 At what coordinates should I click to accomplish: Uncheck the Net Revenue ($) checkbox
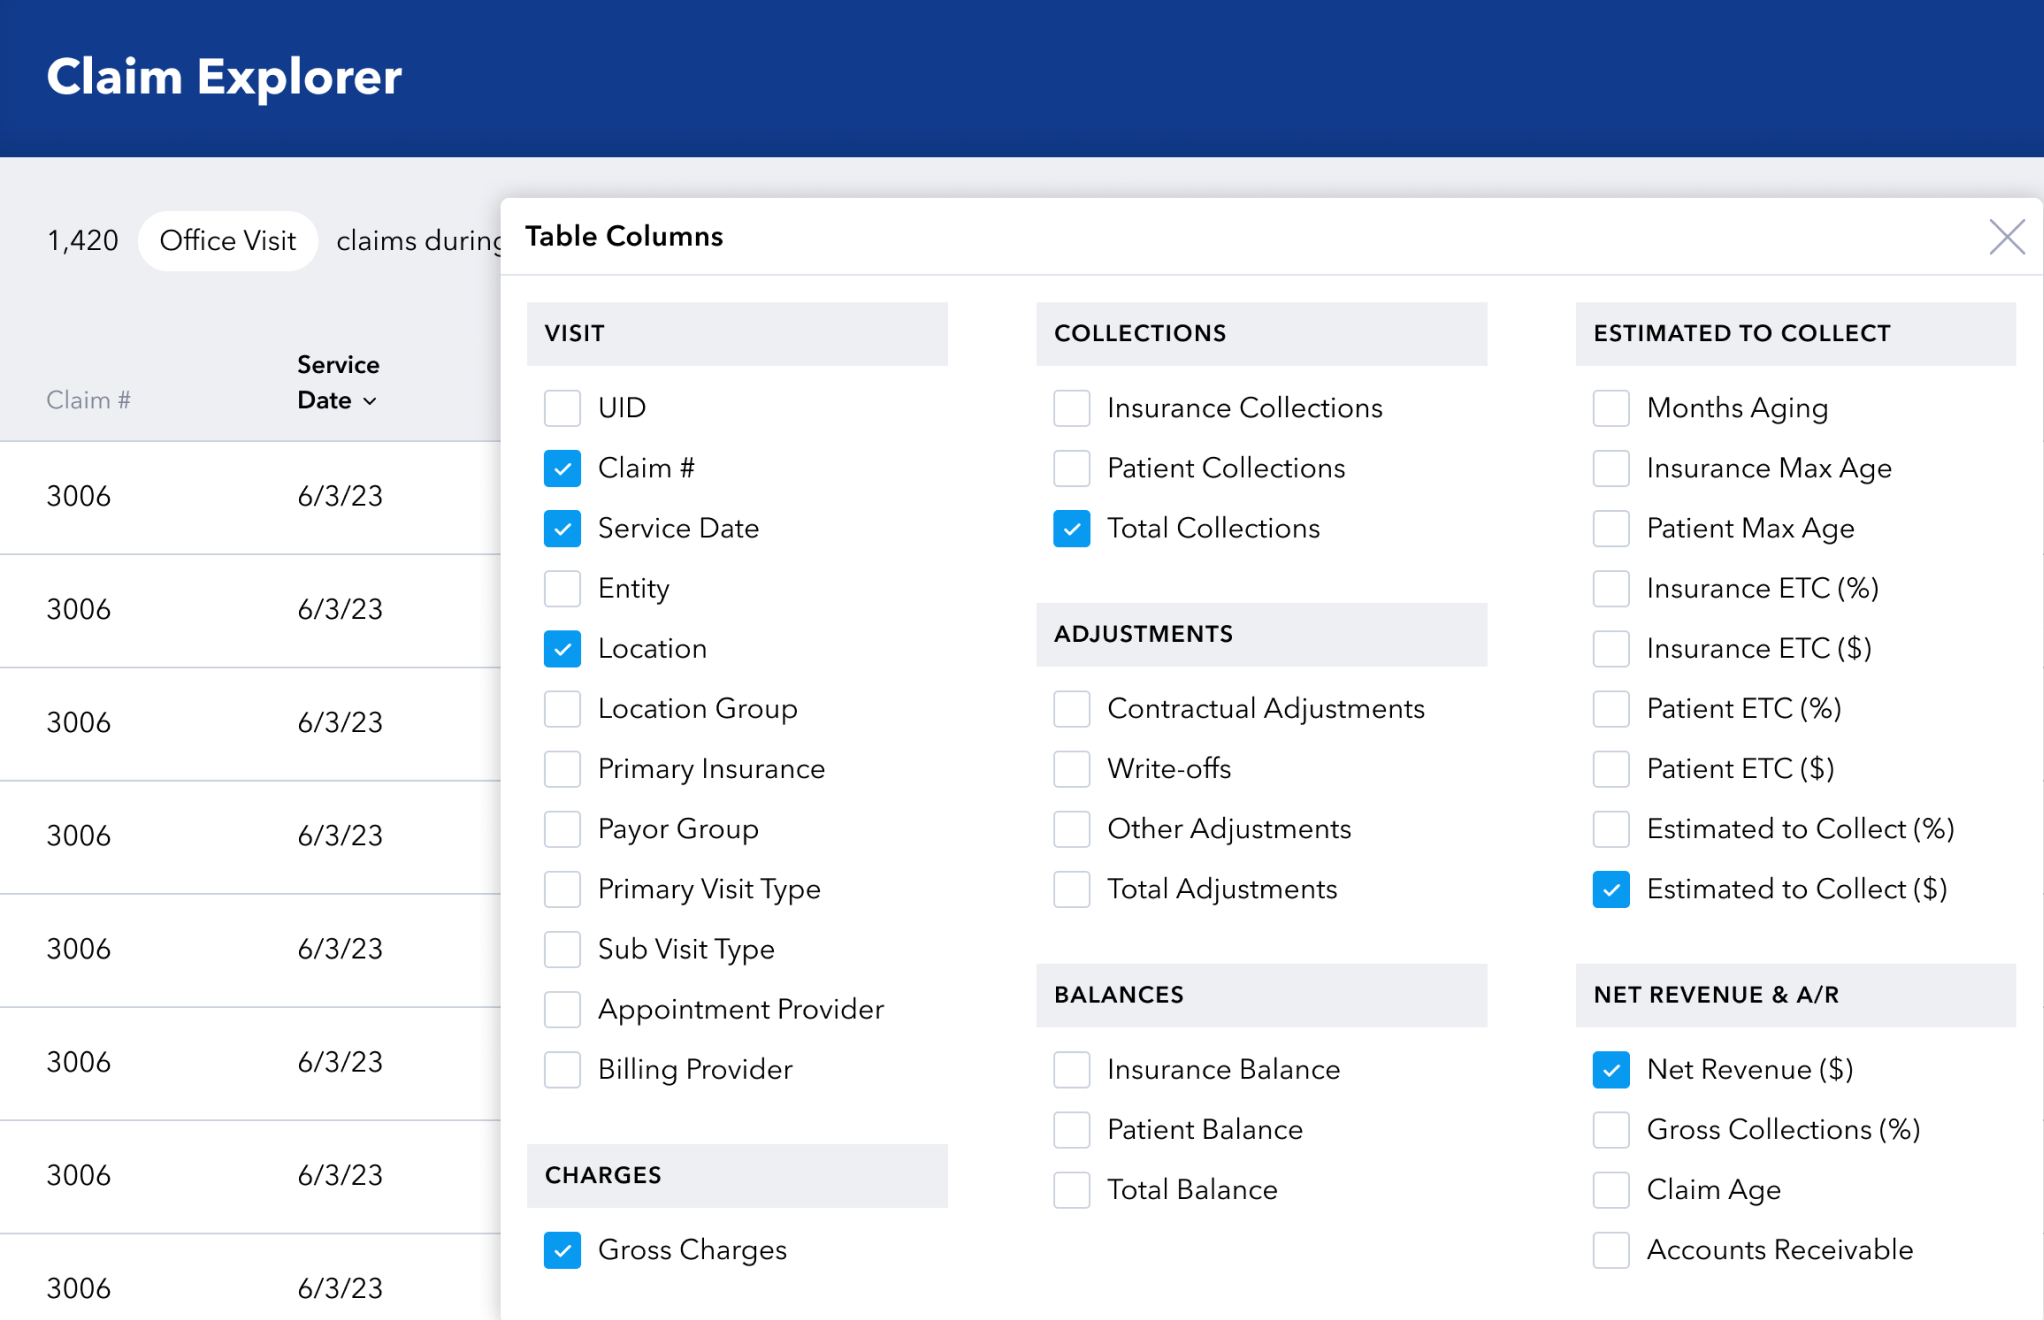[x=1610, y=1070]
